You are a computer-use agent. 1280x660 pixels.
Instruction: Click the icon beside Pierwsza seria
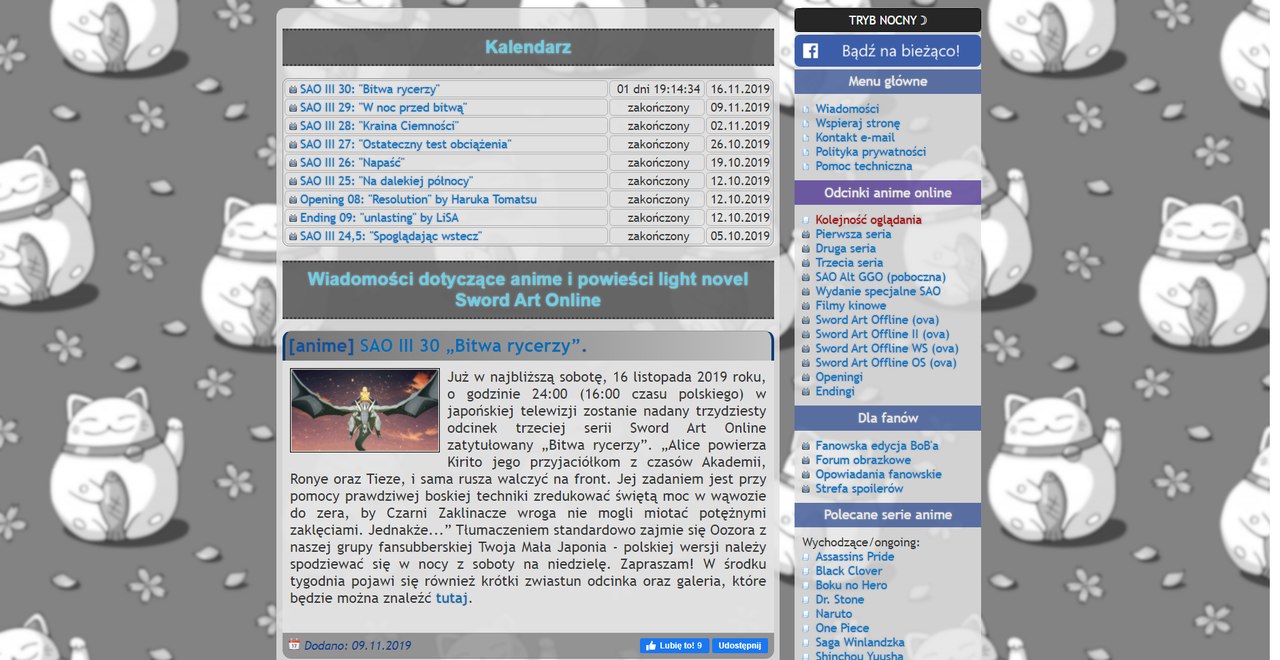(806, 234)
